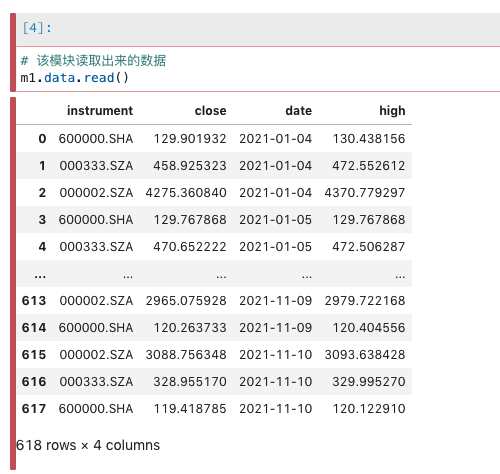Click the red collapse bar beside the output table
The height and width of the screenshot is (474, 500).
click(x=13, y=283)
